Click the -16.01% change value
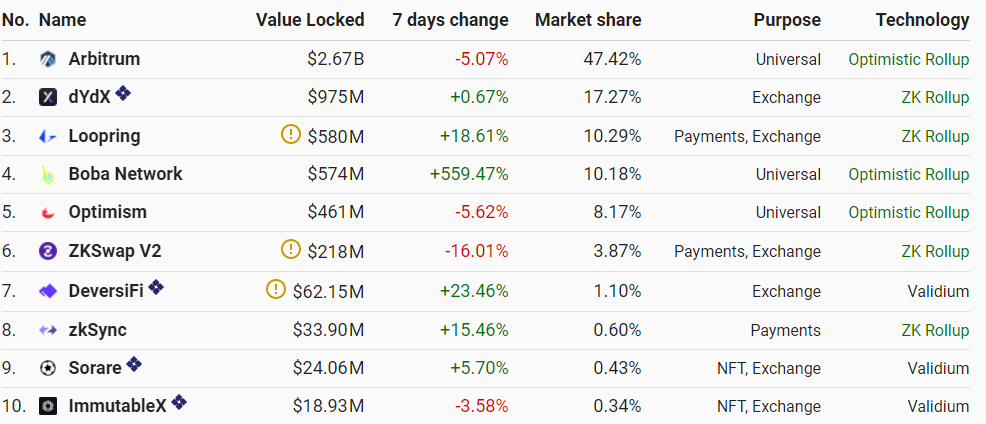The width and height of the screenshot is (986, 424). tap(477, 252)
